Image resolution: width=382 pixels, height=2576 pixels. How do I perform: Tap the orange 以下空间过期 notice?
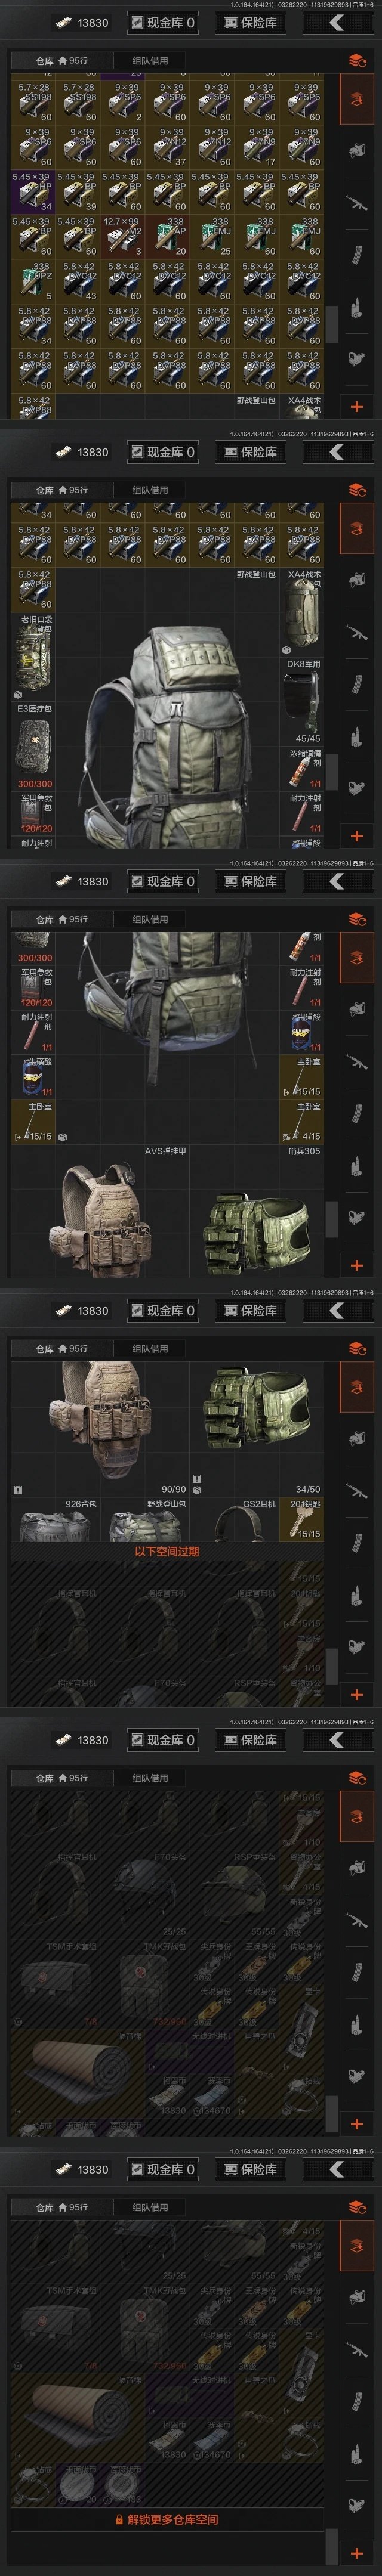tap(167, 1551)
